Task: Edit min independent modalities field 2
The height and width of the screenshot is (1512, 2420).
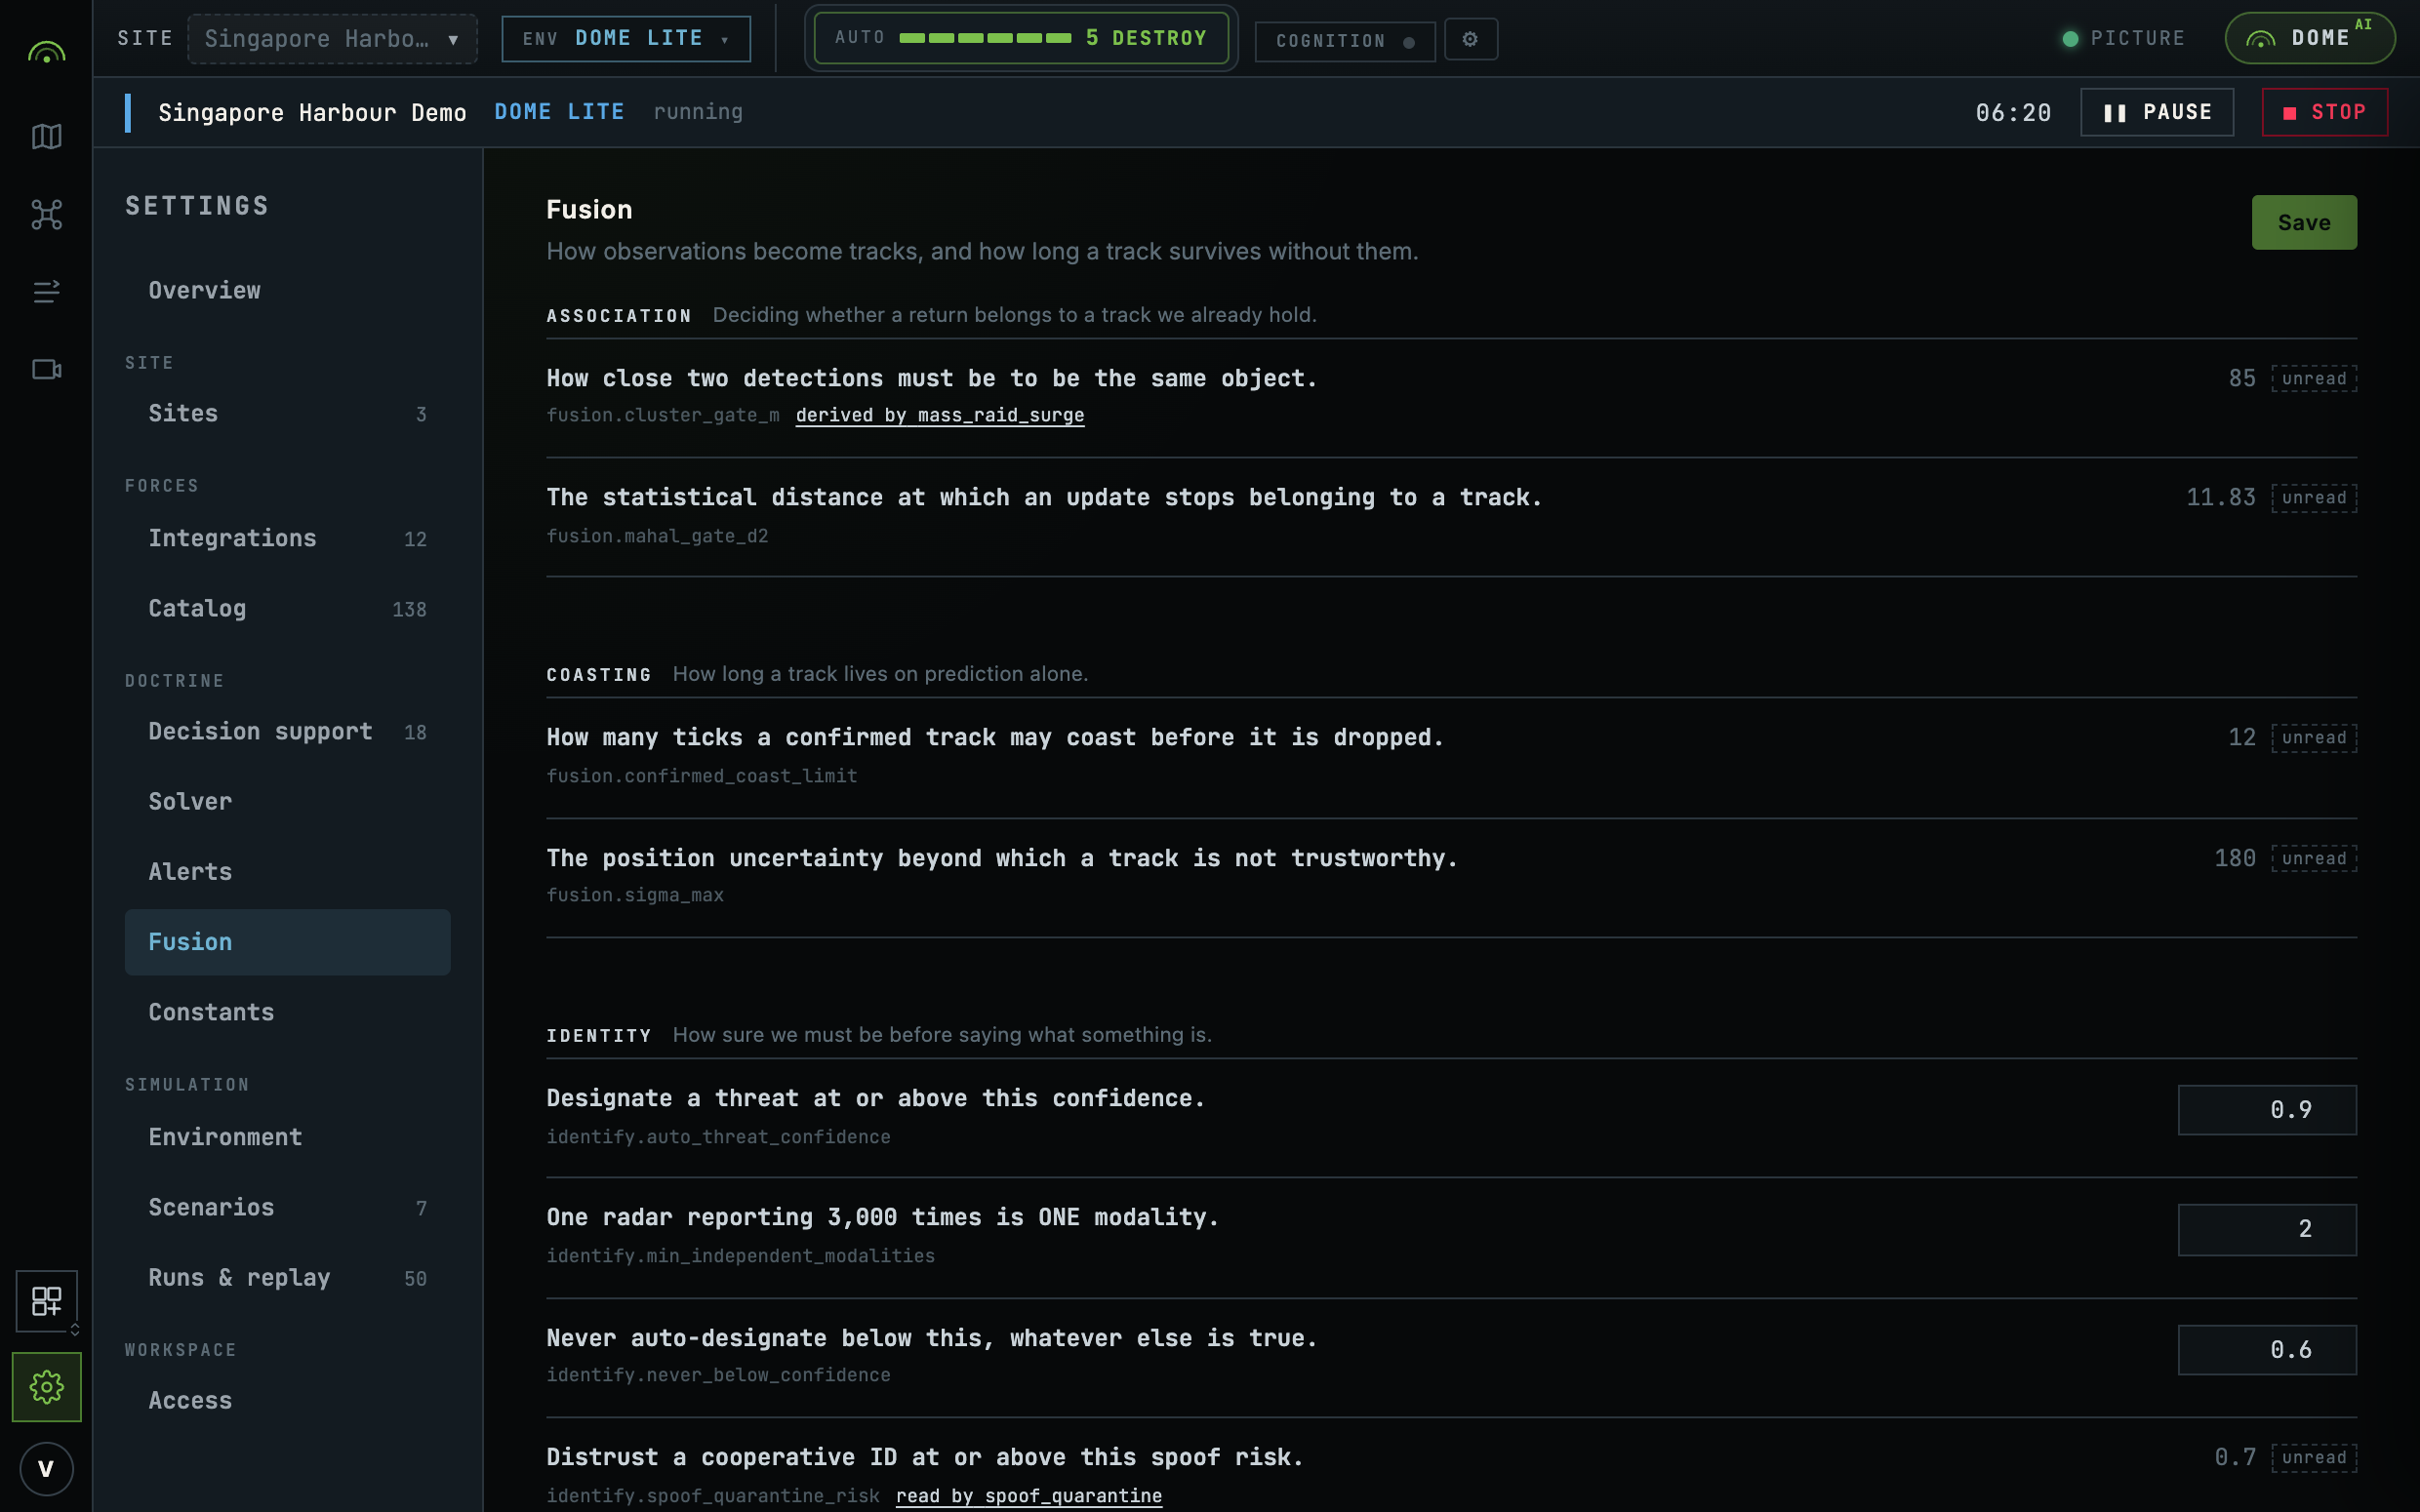Action: 2266,1229
